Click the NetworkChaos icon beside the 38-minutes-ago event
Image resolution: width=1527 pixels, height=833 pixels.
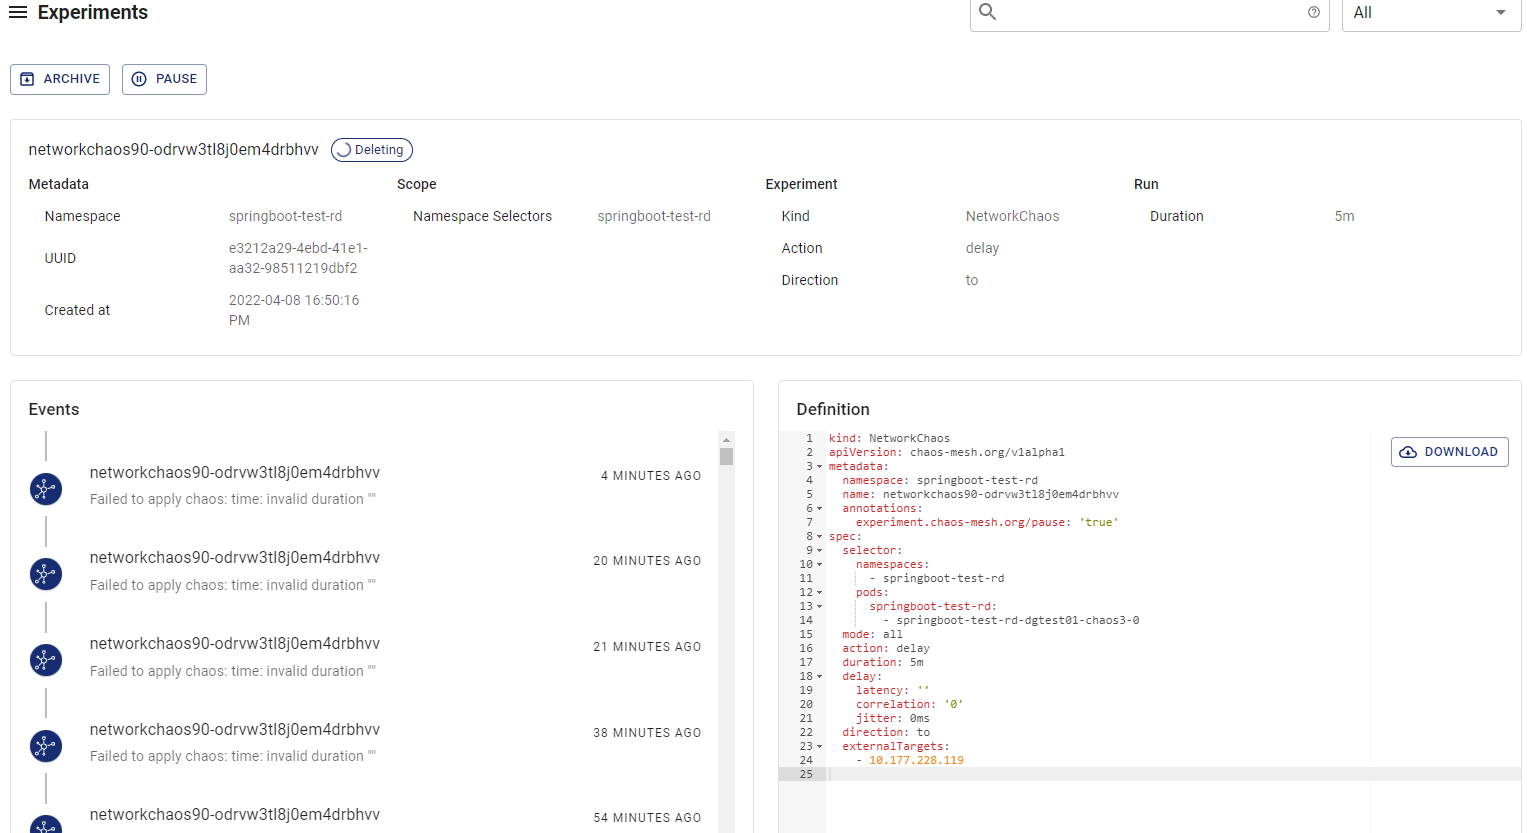tap(45, 745)
